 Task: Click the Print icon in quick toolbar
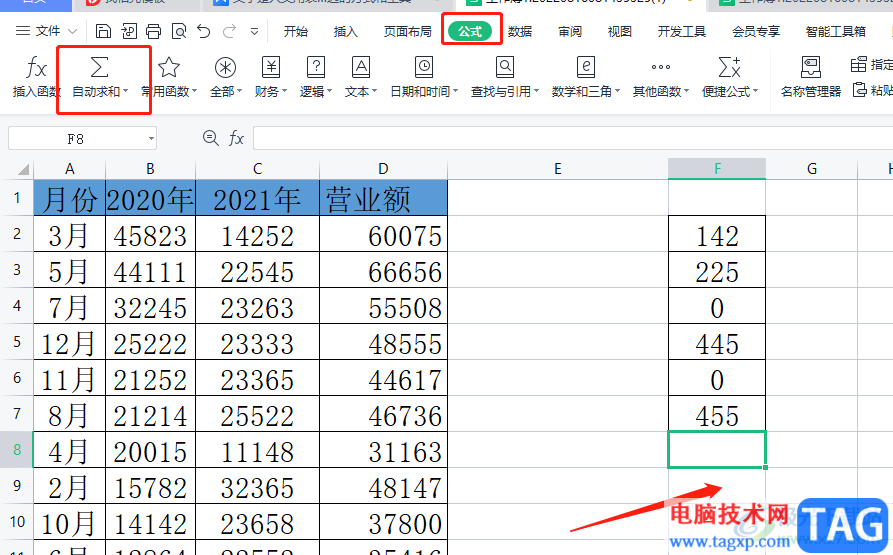pyautogui.click(x=153, y=31)
